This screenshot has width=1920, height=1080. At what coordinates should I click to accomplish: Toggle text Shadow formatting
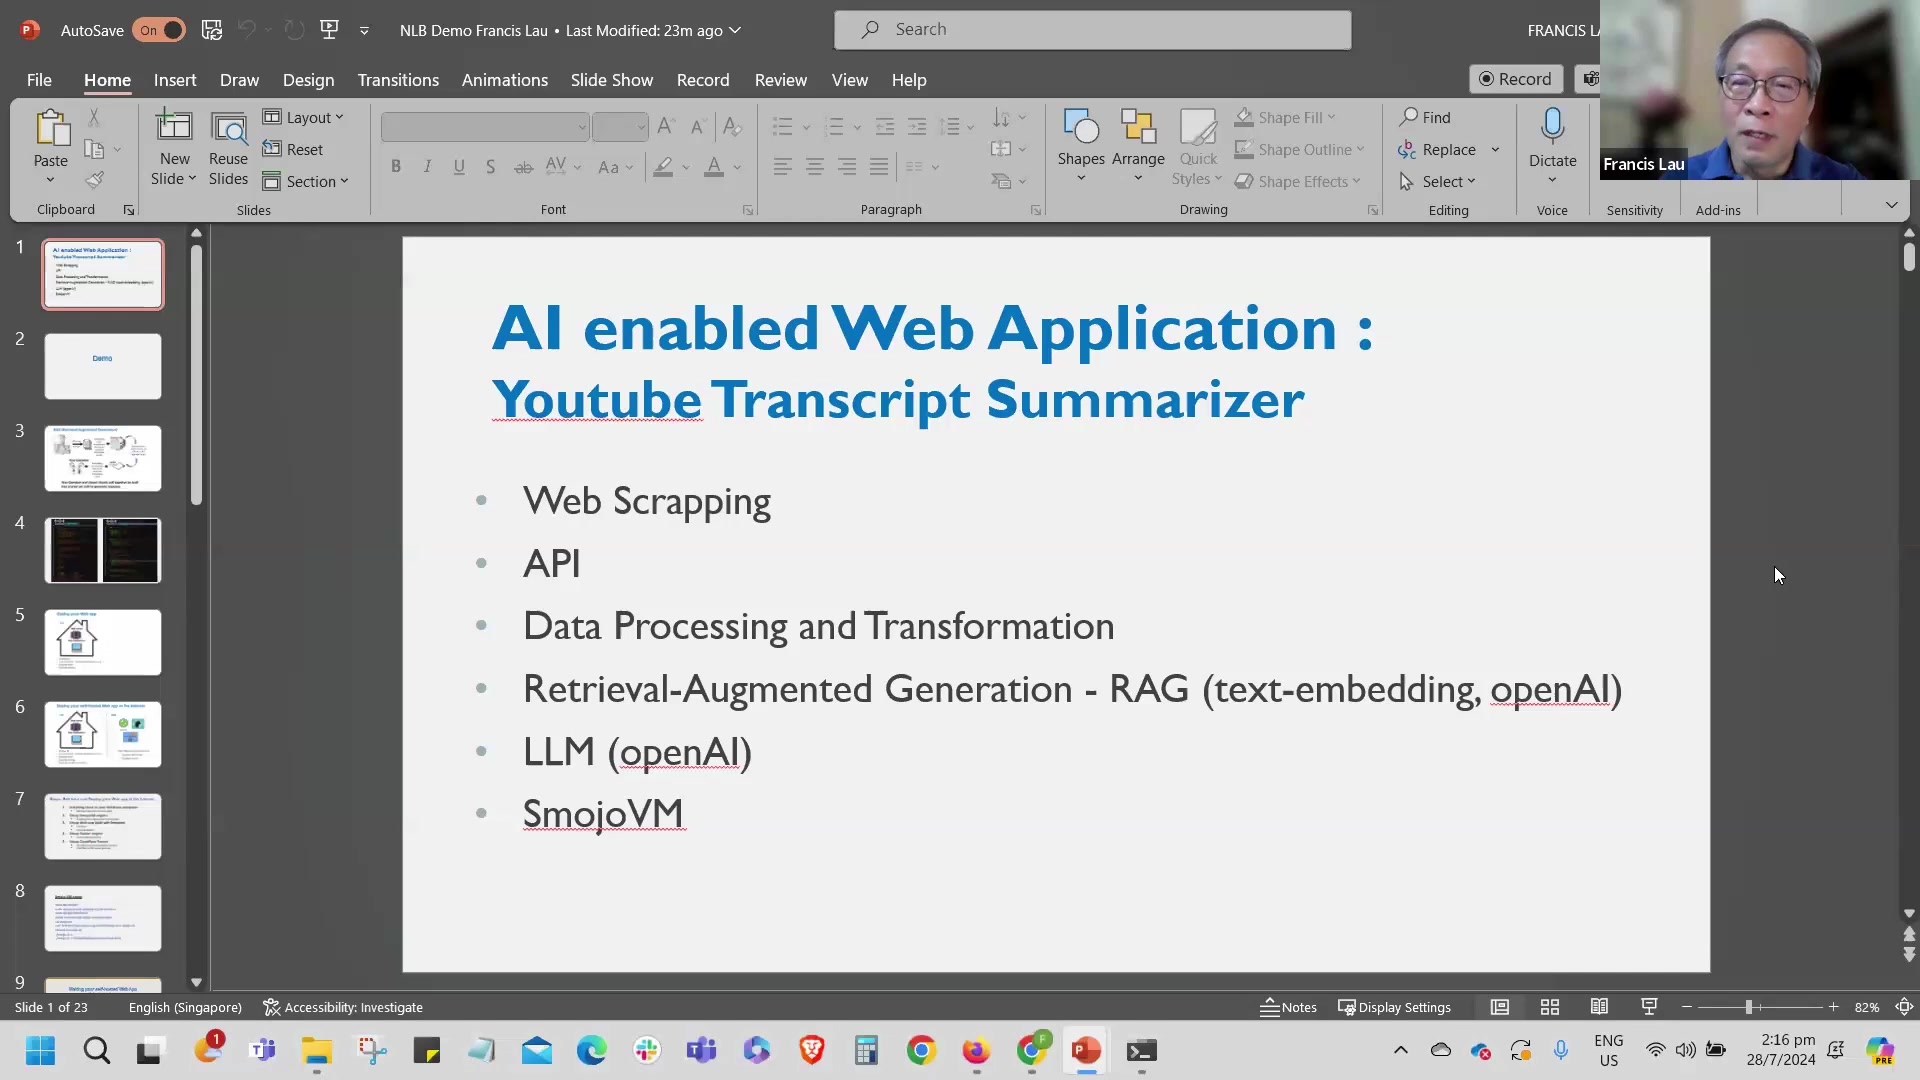pyautogui.click(x=490, y=167)
